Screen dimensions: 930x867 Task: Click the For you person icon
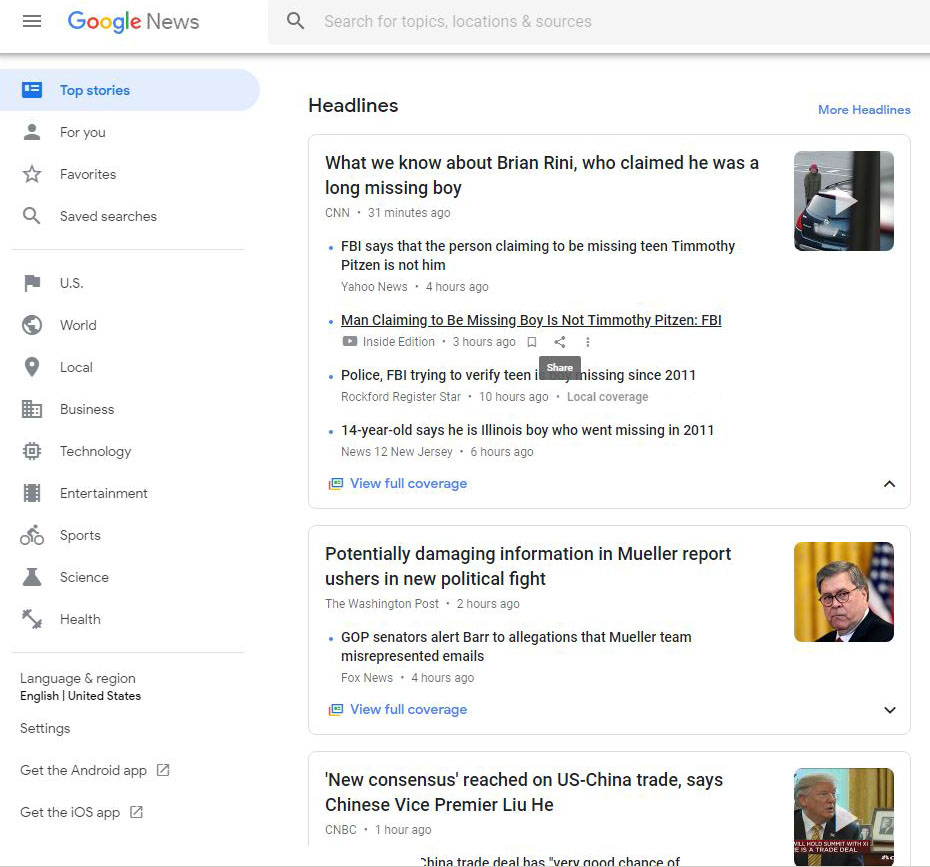point(32,132)
